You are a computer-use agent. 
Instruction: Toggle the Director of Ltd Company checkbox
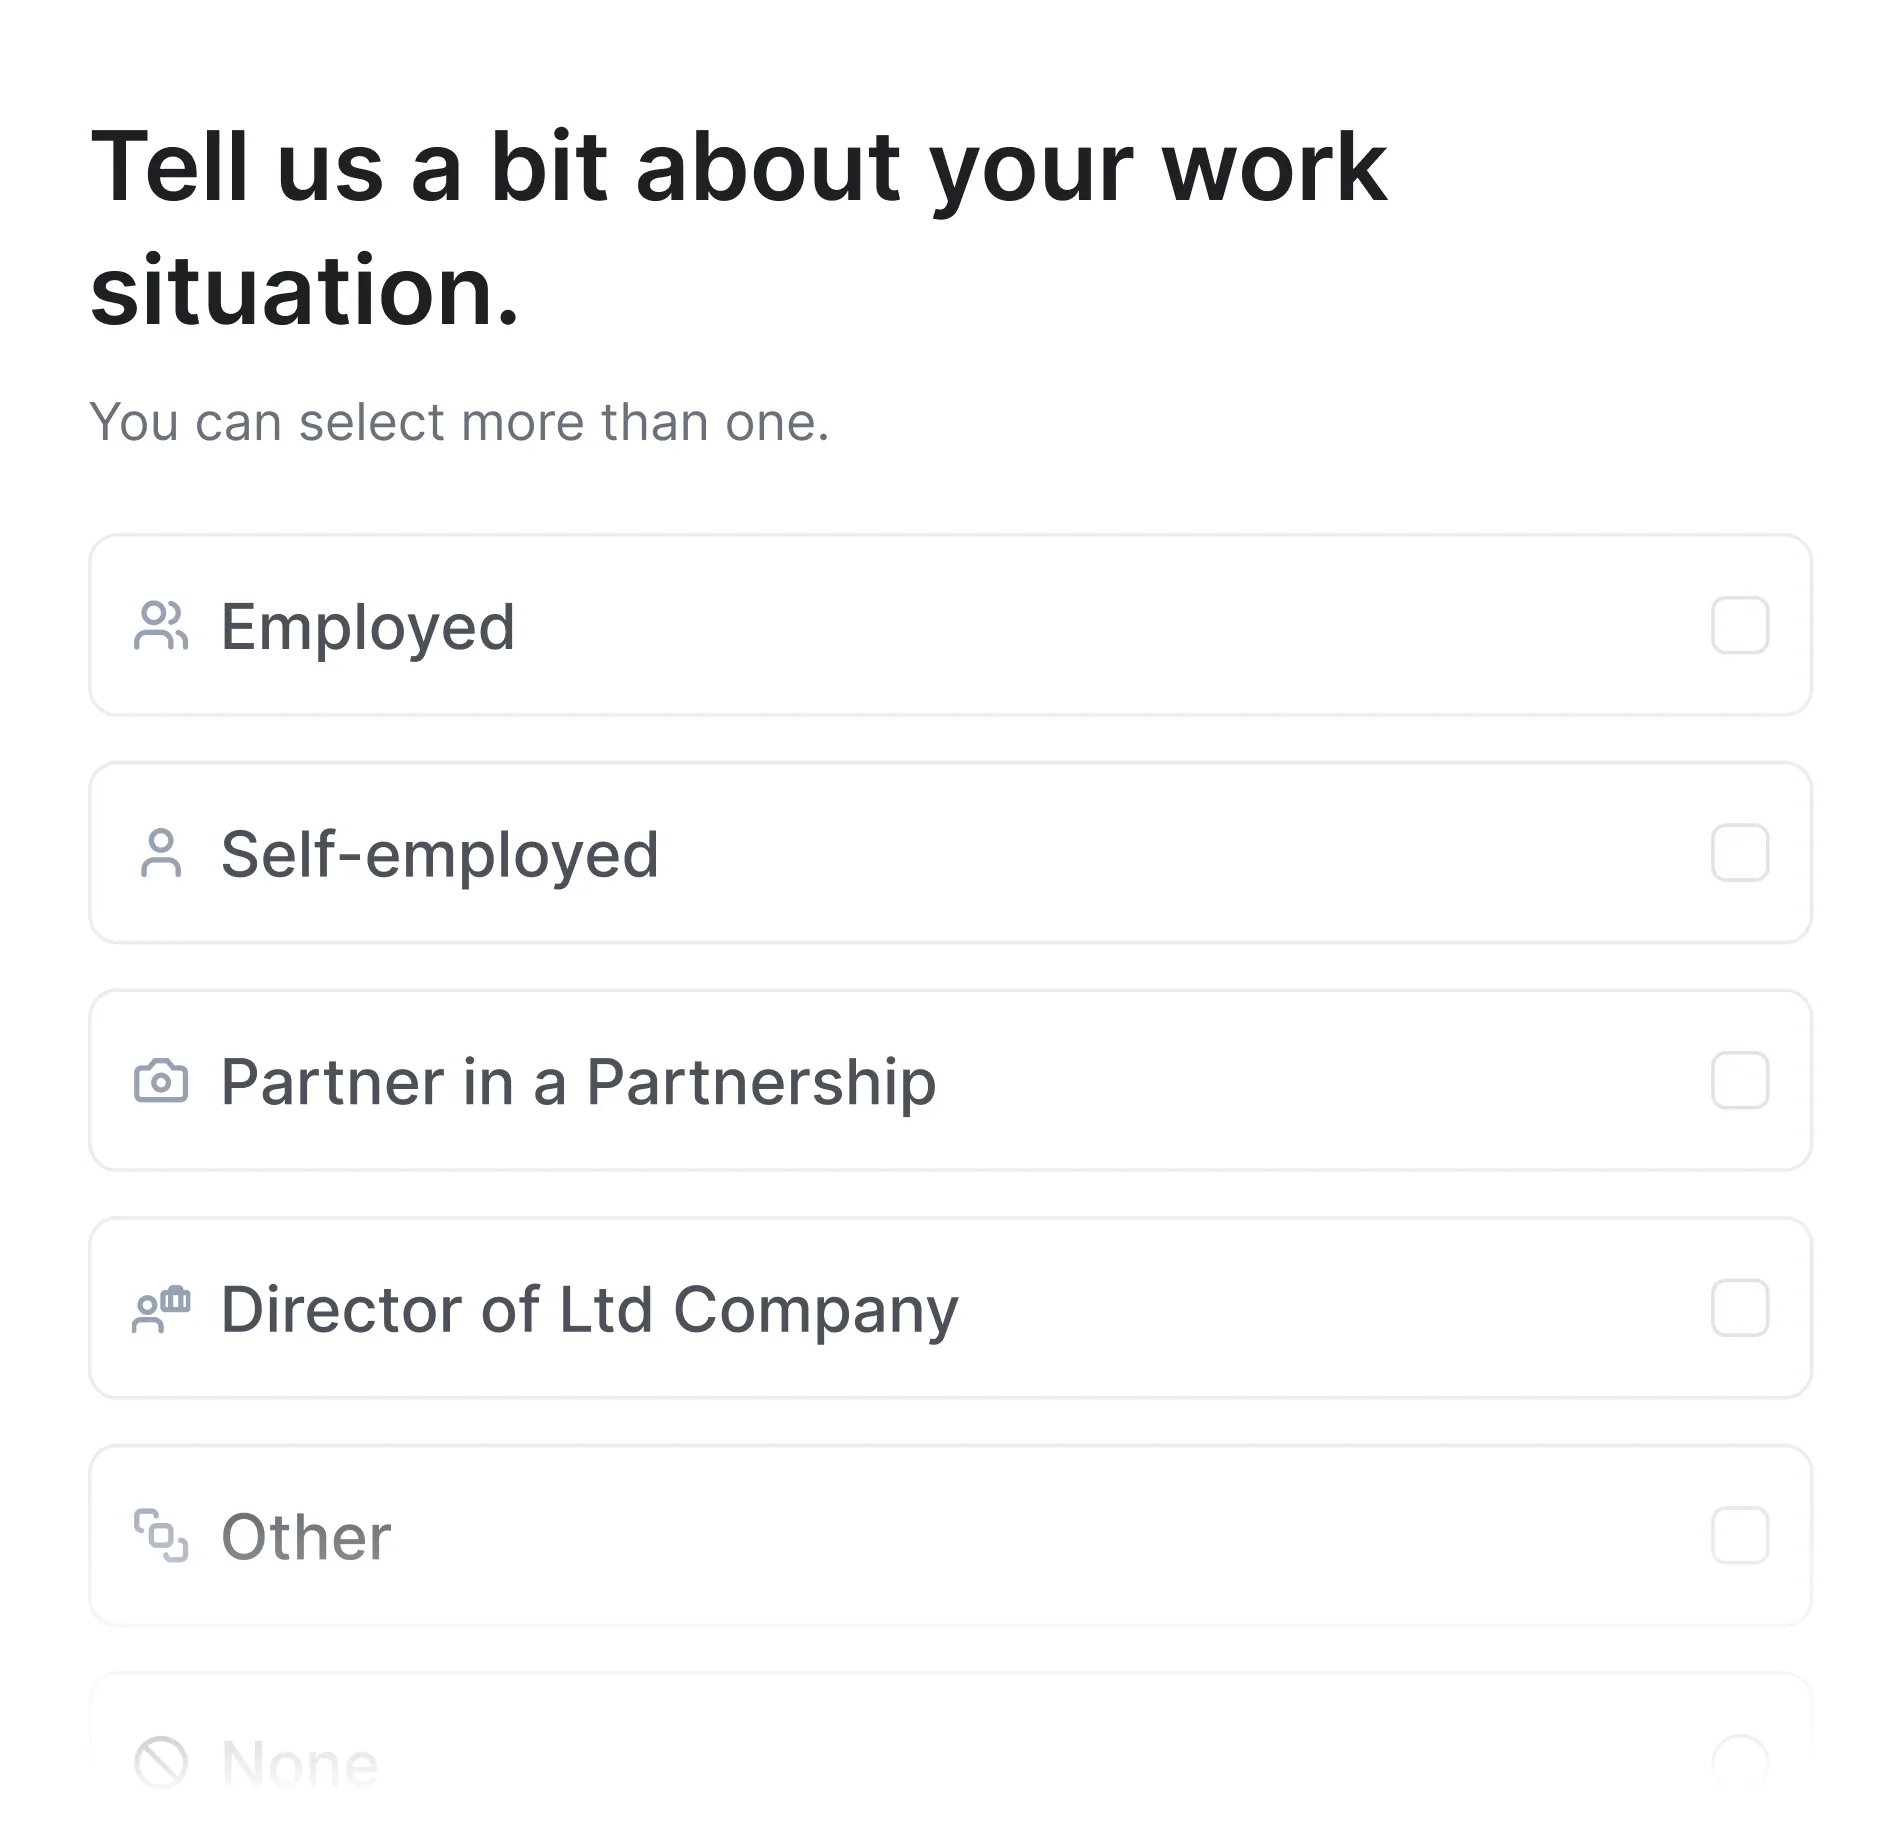tap(1740, 1308)
